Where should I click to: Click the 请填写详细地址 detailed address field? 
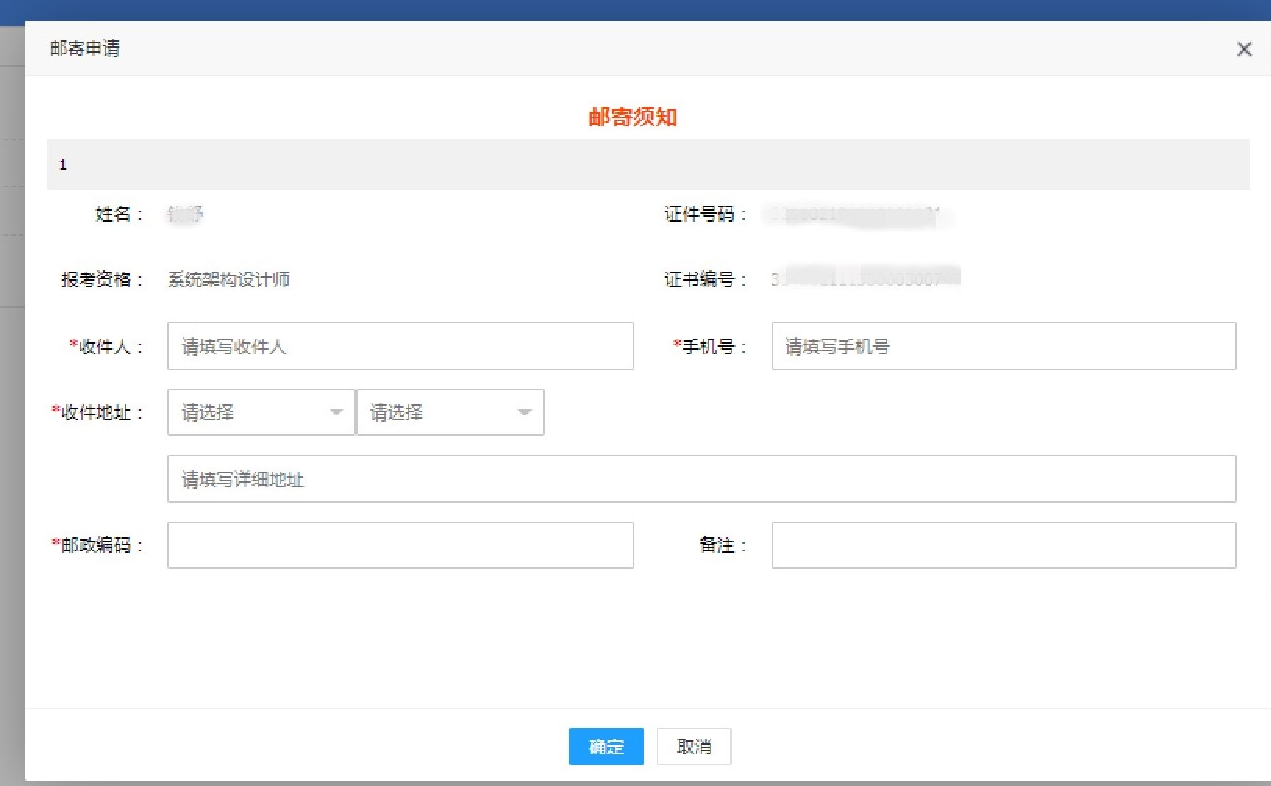(701, 479)
